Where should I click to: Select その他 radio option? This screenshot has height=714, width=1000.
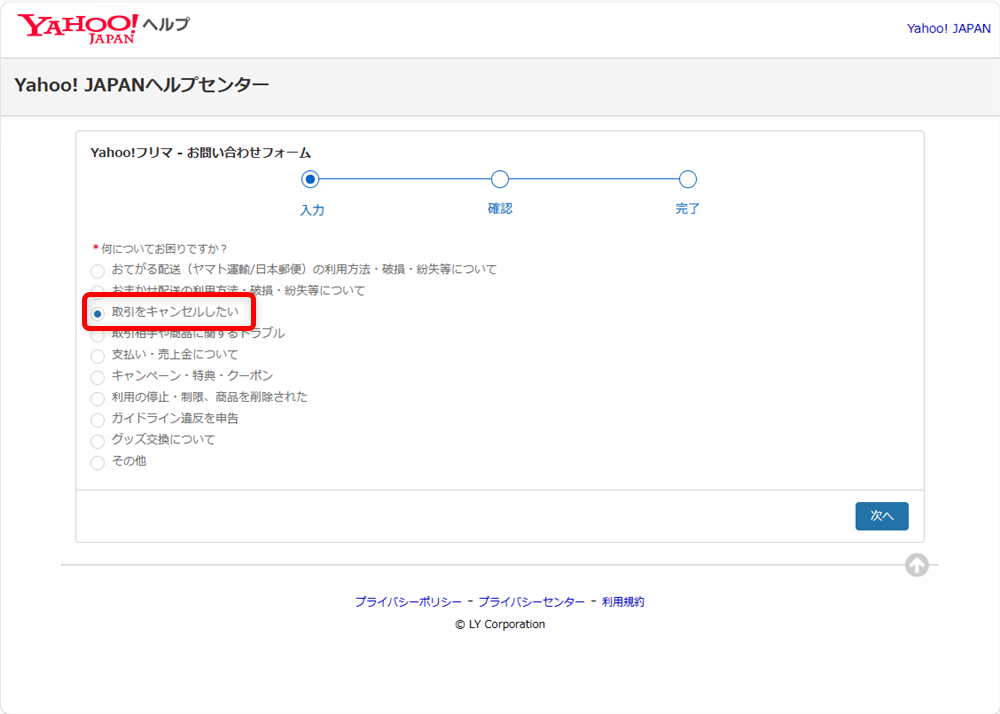(98, 463)
